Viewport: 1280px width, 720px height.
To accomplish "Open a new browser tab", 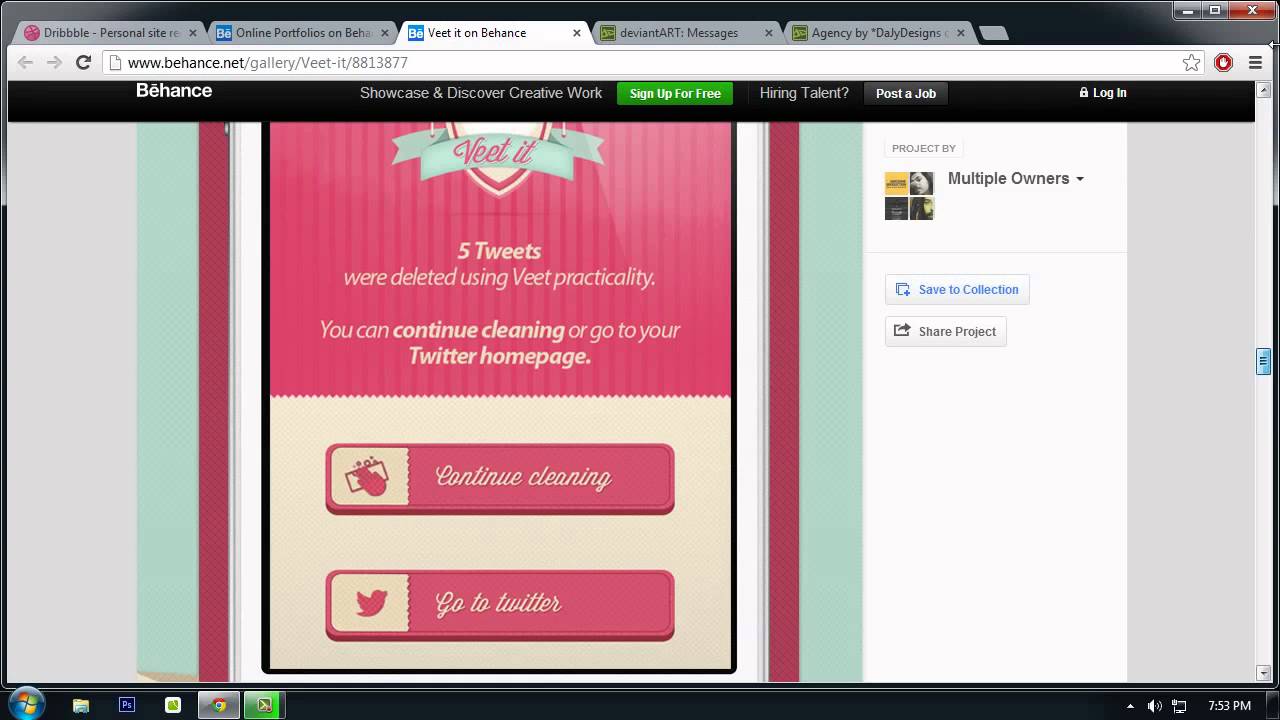I will pyautogui.click(x=993, y=33).
